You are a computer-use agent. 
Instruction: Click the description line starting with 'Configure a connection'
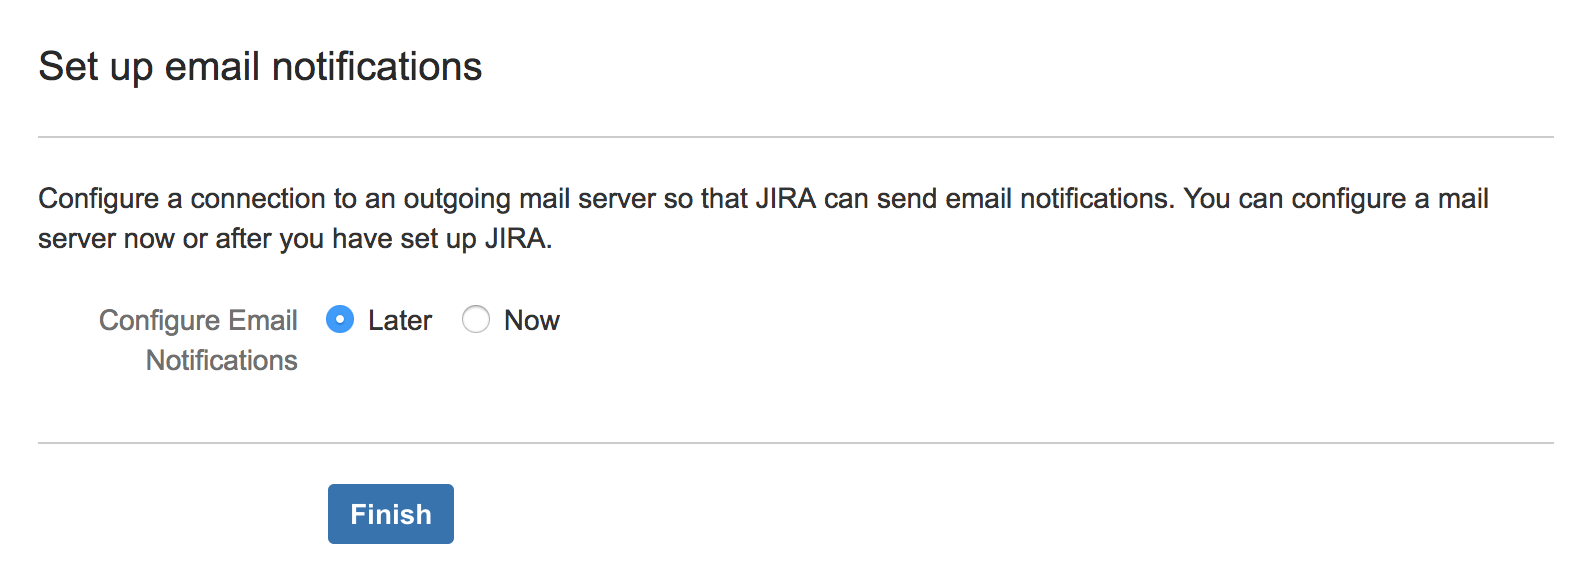[x=763, y=199]
